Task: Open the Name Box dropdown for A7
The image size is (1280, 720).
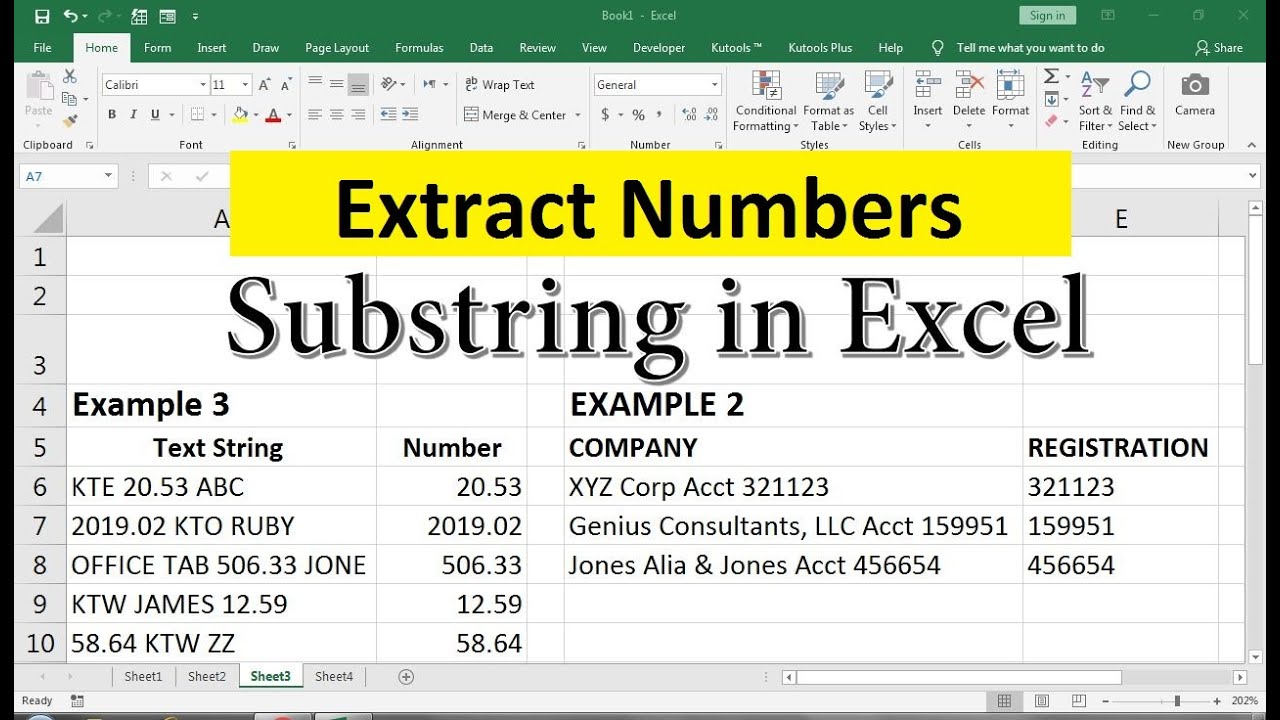Action: [108, 176]
